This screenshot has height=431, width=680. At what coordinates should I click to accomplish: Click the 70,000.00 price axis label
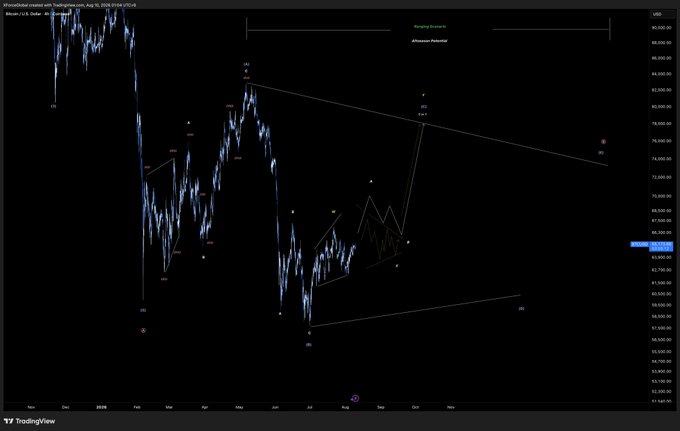click(662, 196)
